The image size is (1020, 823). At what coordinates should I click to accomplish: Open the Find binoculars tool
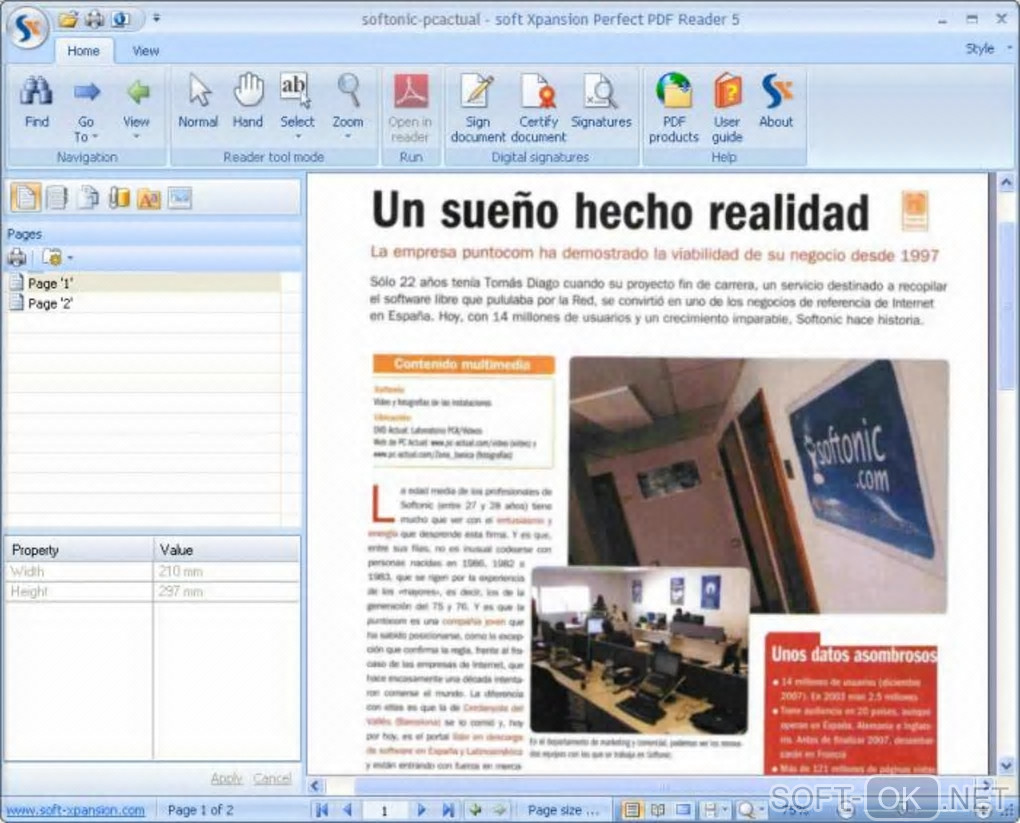(36, 101)
